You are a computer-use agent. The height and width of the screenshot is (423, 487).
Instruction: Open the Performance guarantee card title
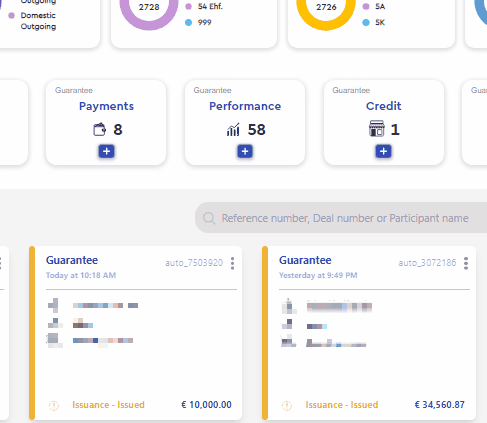(x=245, y=106)
